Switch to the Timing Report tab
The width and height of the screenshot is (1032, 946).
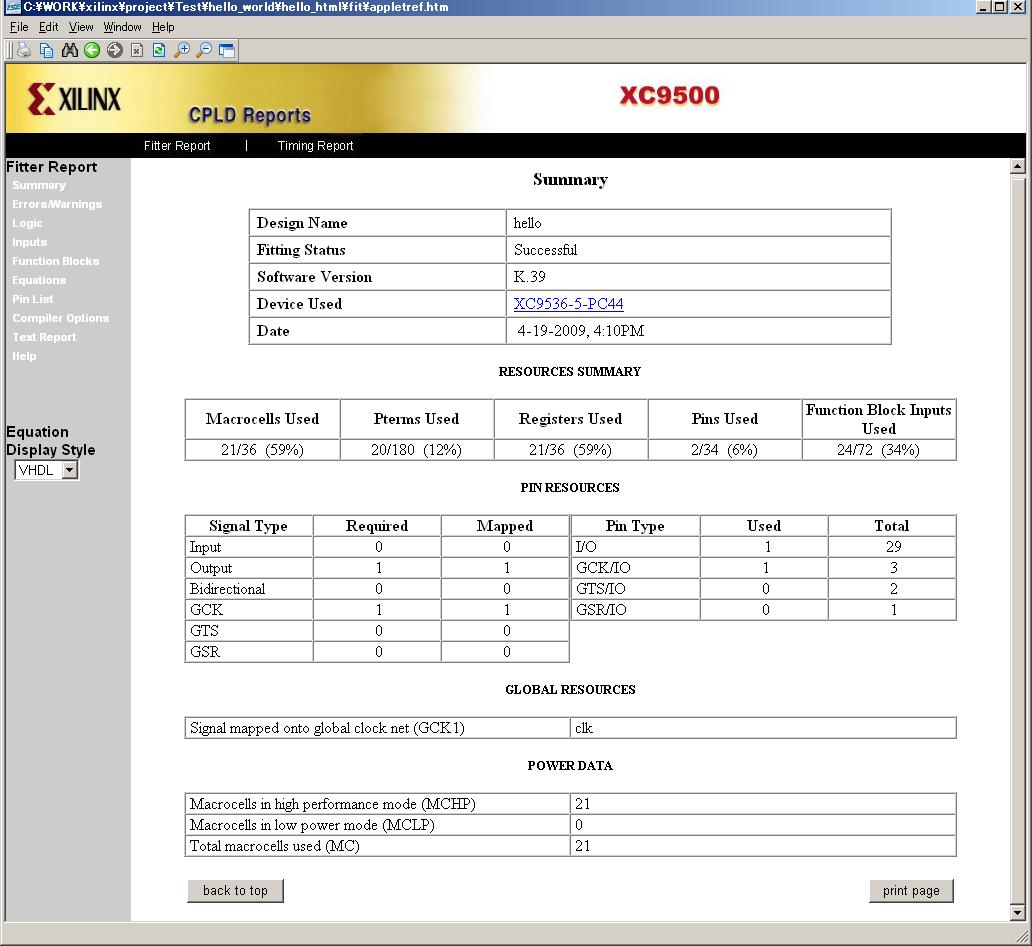coord(315,145)
